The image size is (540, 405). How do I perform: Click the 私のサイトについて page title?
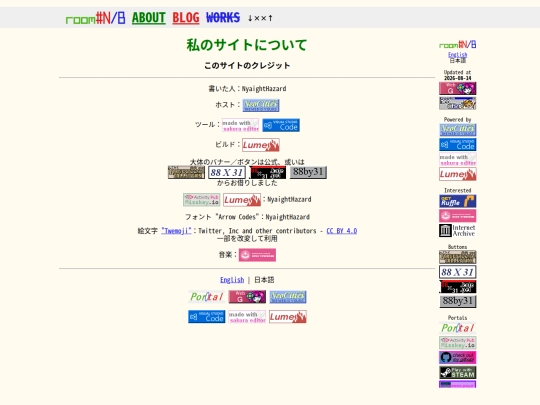tap(247, 45)
